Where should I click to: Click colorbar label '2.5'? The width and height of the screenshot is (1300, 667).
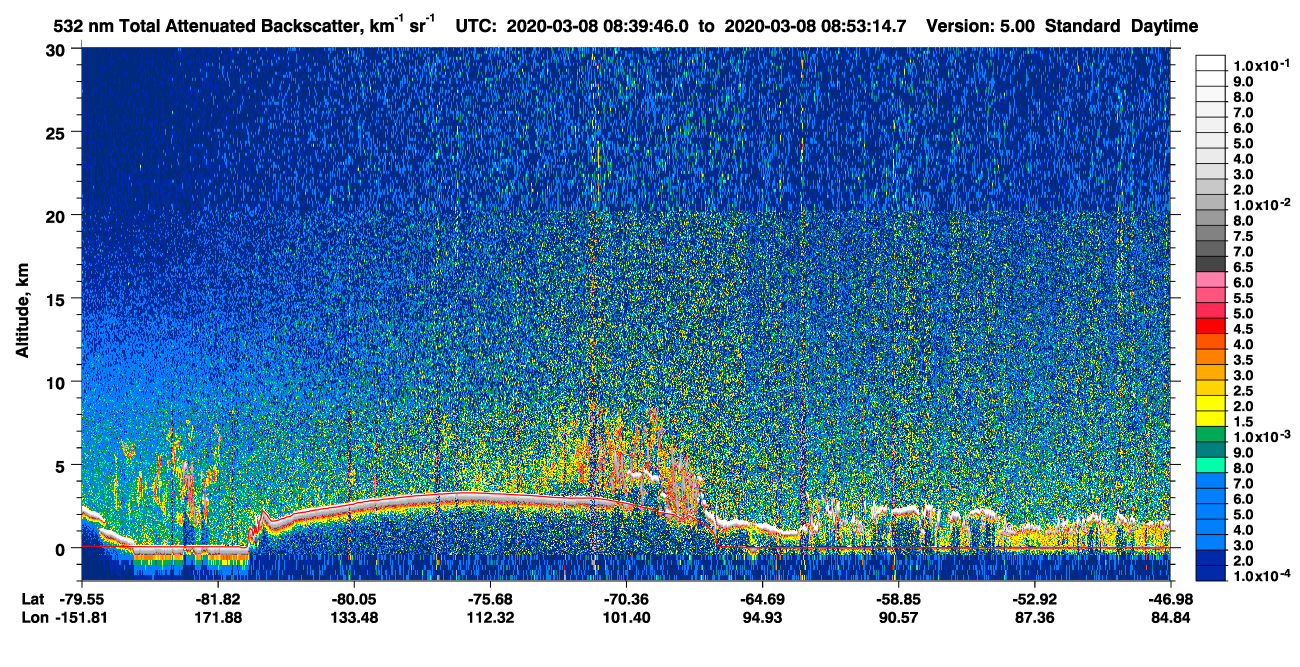1243,390
